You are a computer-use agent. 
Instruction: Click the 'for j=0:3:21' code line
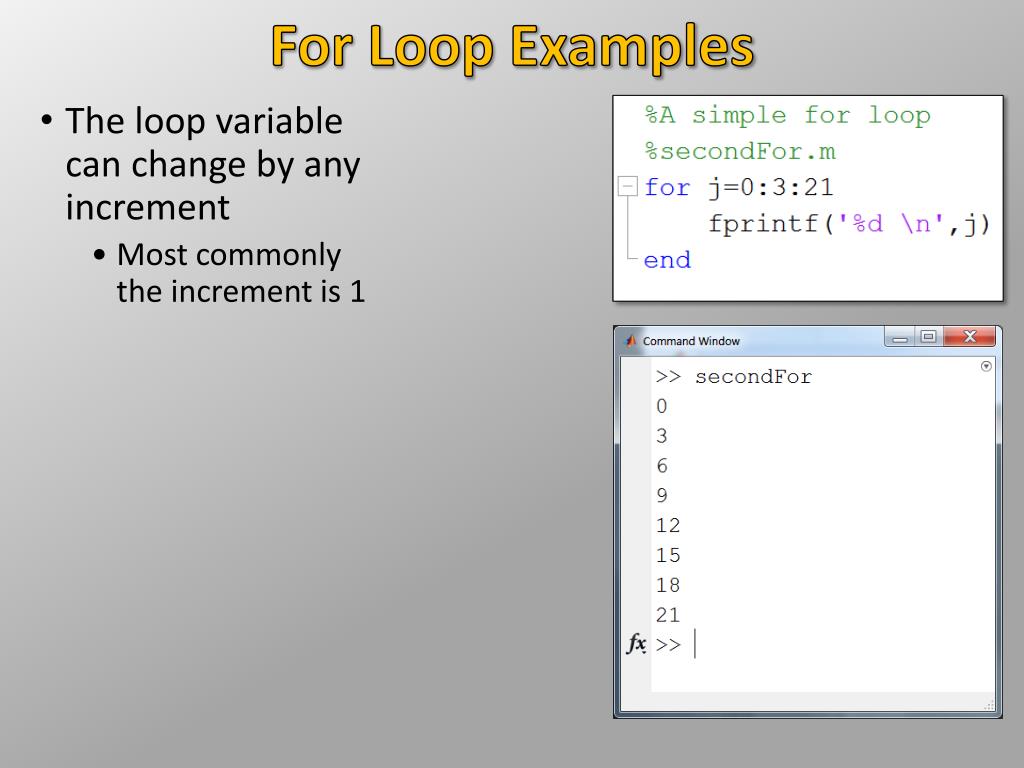(739, 187)
